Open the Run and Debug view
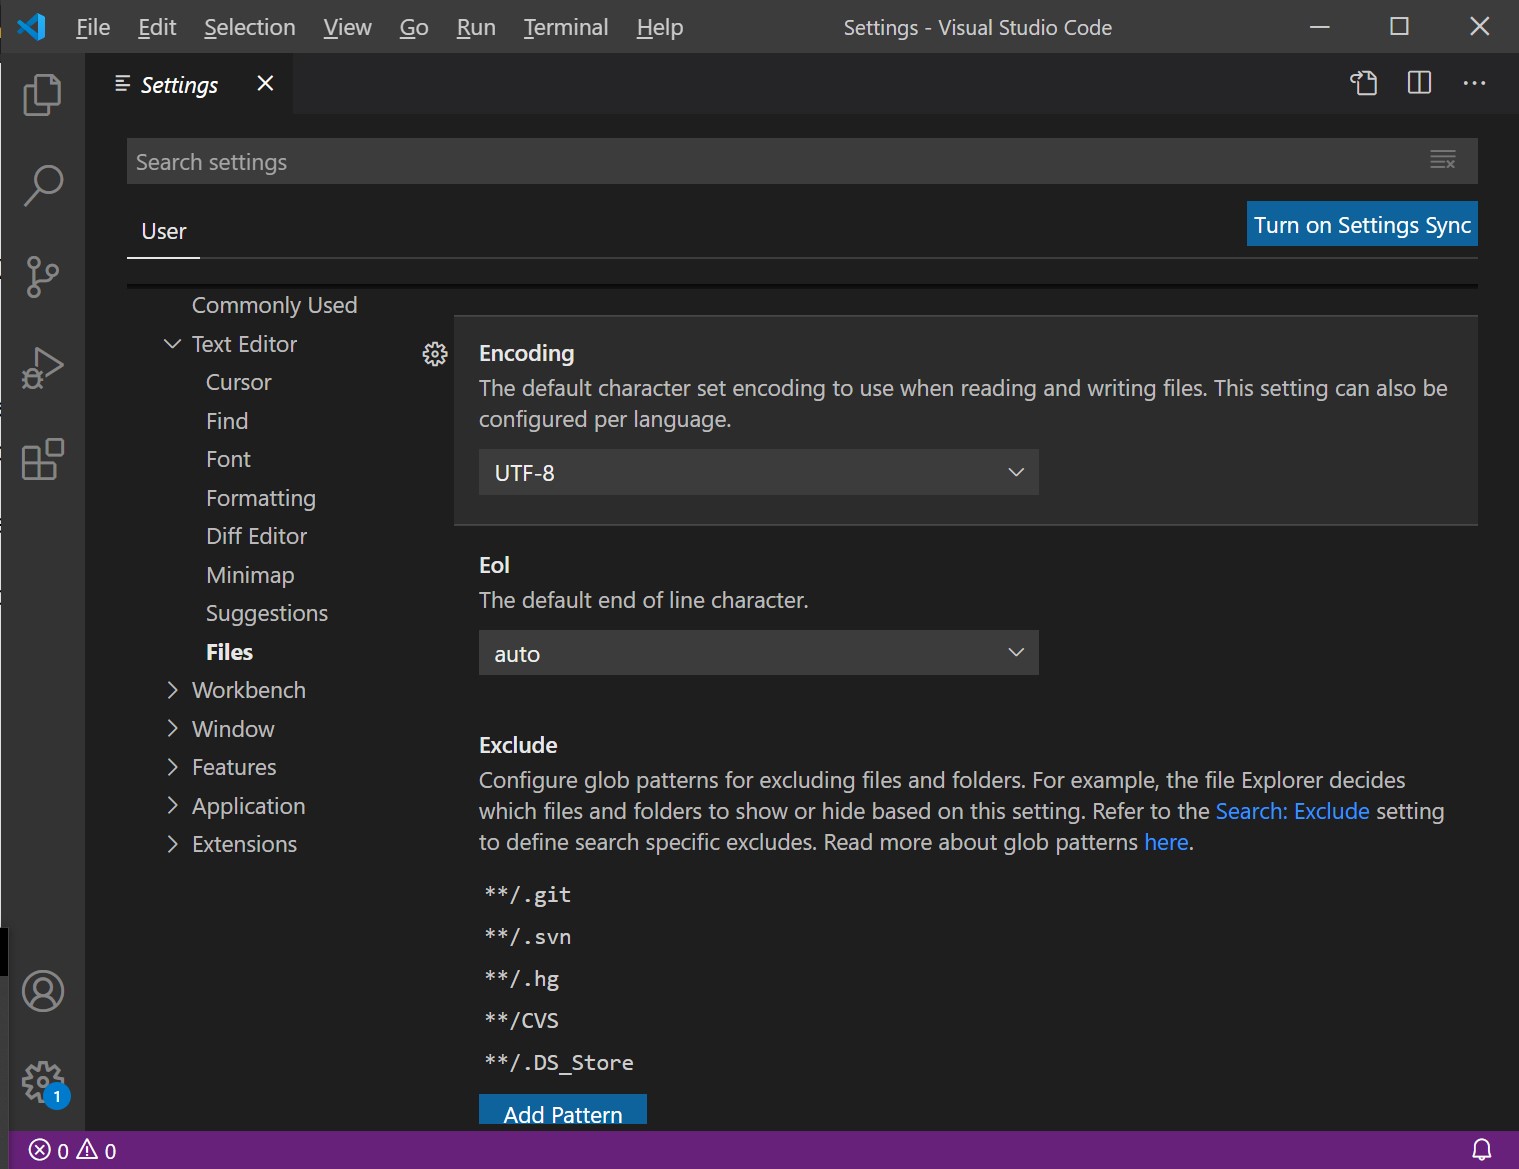This screenshot has height=1169, width=1519. 42,368
